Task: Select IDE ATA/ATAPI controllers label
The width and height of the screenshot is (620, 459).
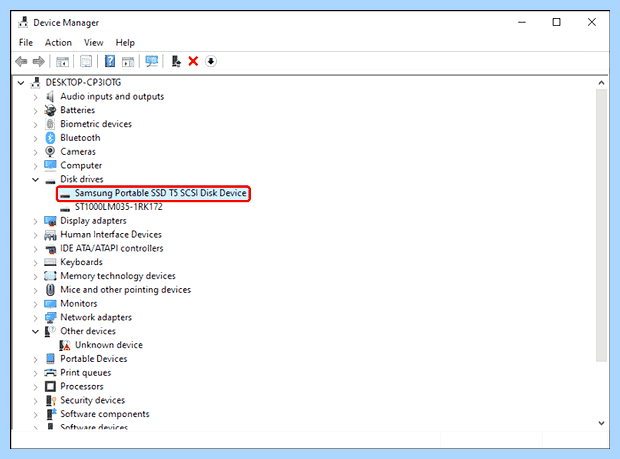Action: 112,248
